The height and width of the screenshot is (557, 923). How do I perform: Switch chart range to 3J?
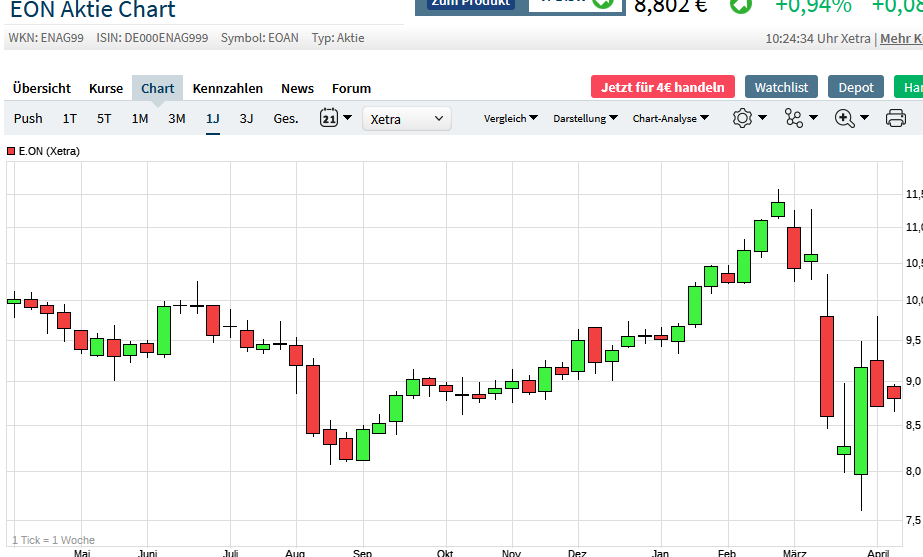[x=246, y=118]
